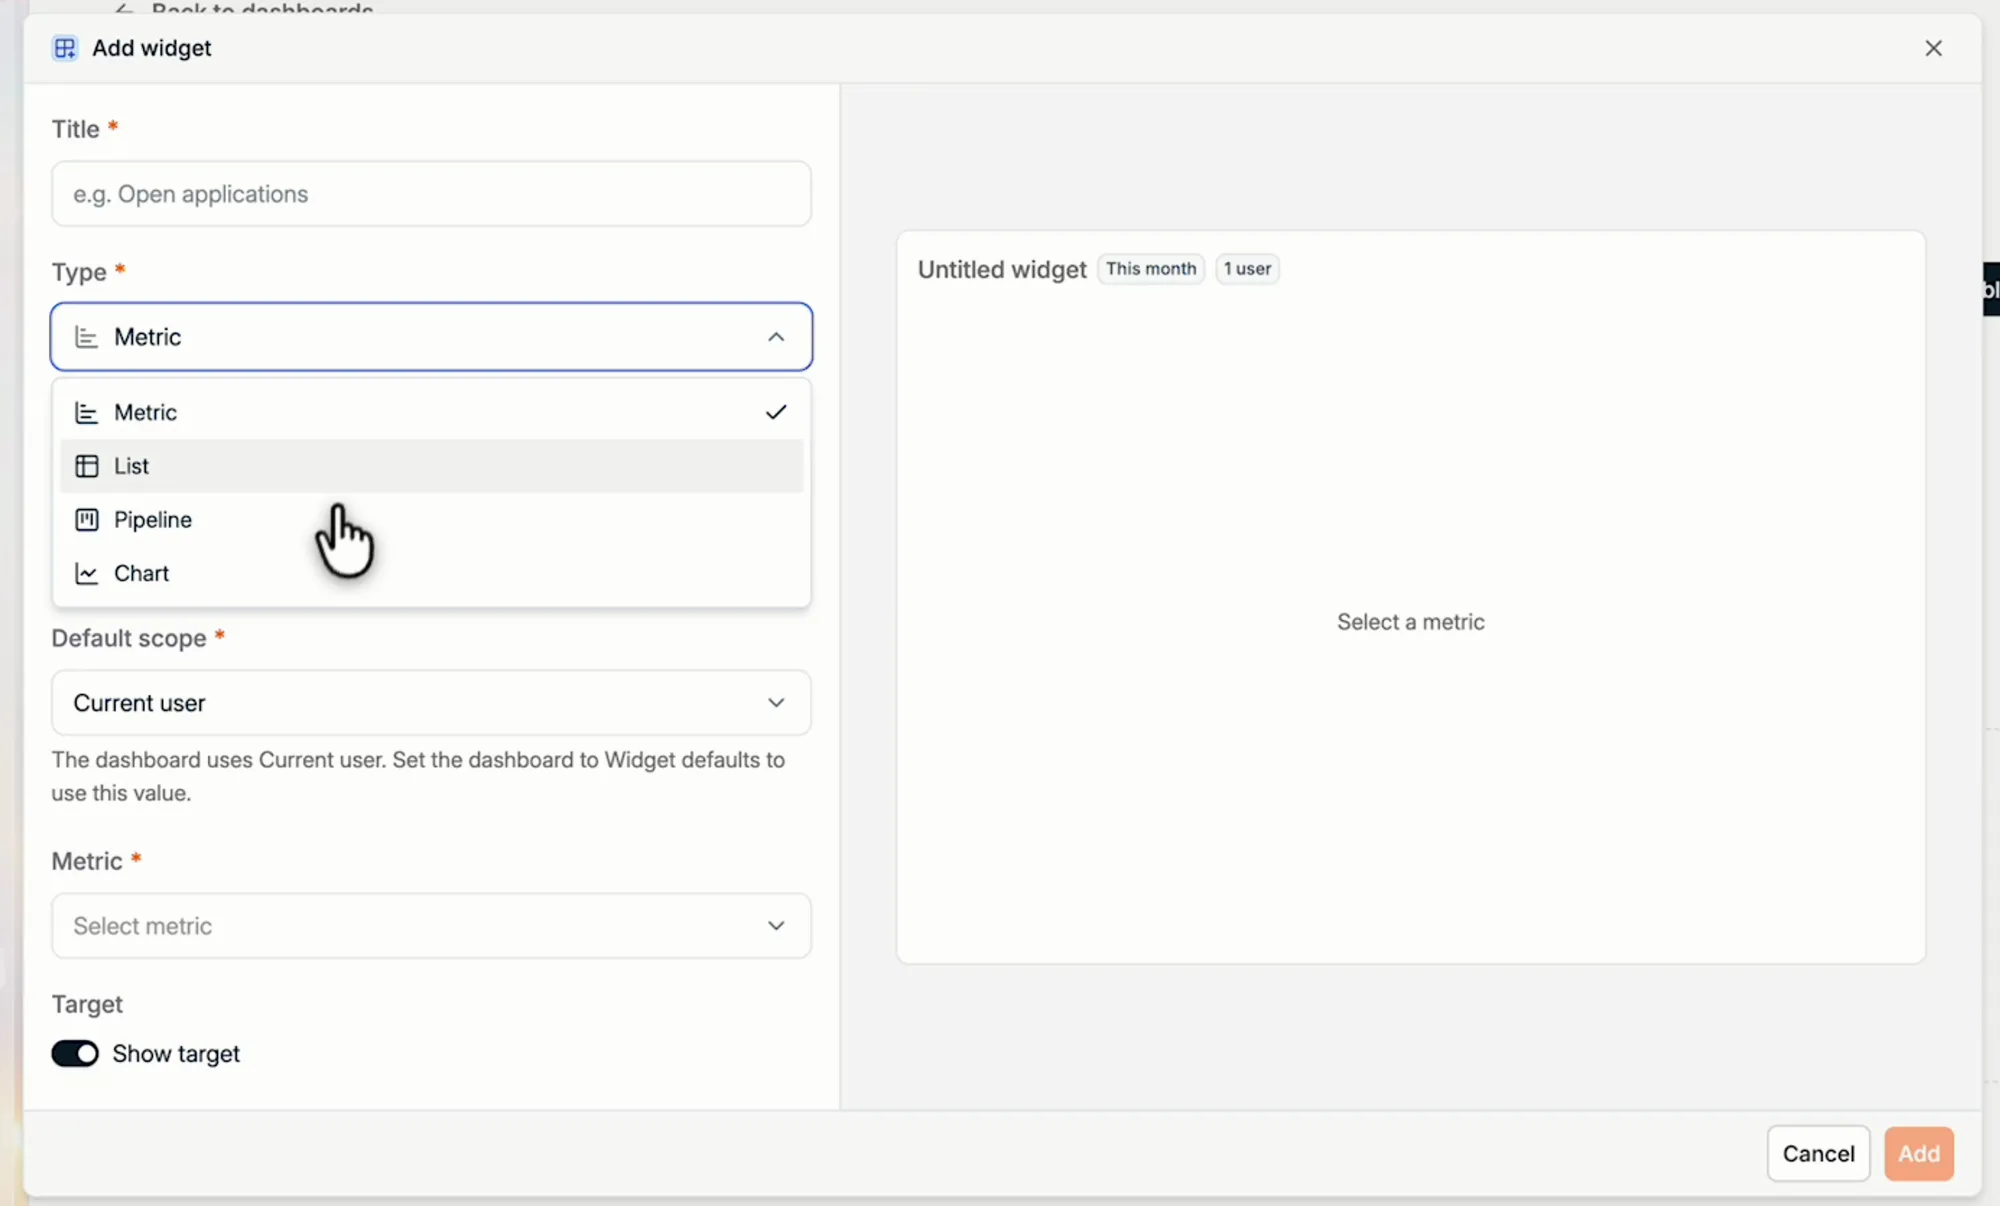This screenshot has width=2000, height=1206.
Task: Open the Select metric dropdown
Action: 431,926
